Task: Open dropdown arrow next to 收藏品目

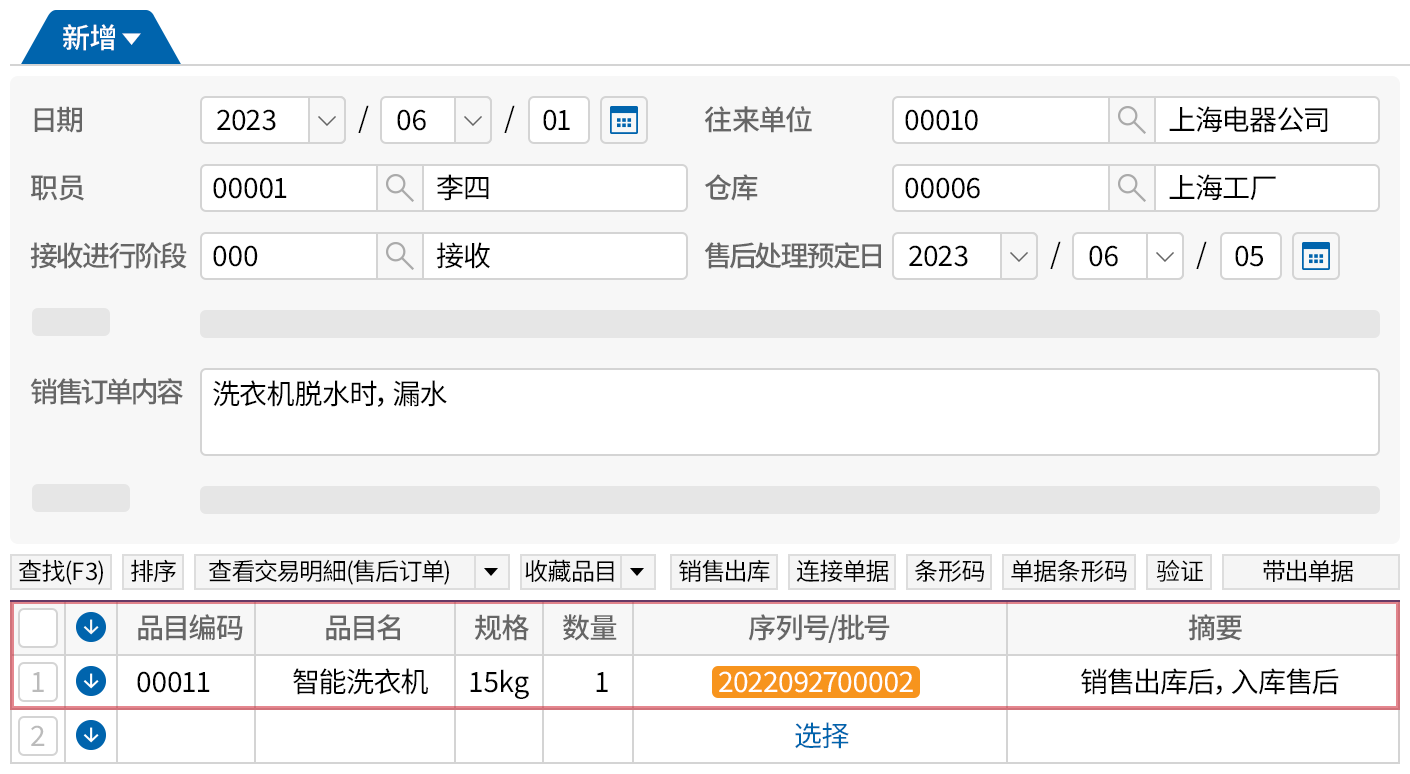Action: click(637, 572)
